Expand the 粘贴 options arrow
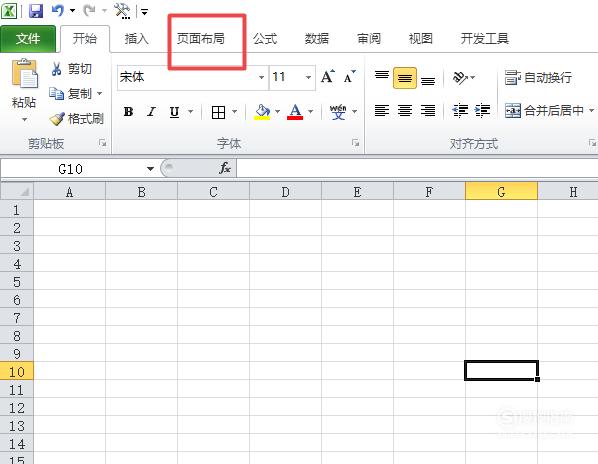The width and height of the screenshot is (598, 464). [x=24, y=119]
